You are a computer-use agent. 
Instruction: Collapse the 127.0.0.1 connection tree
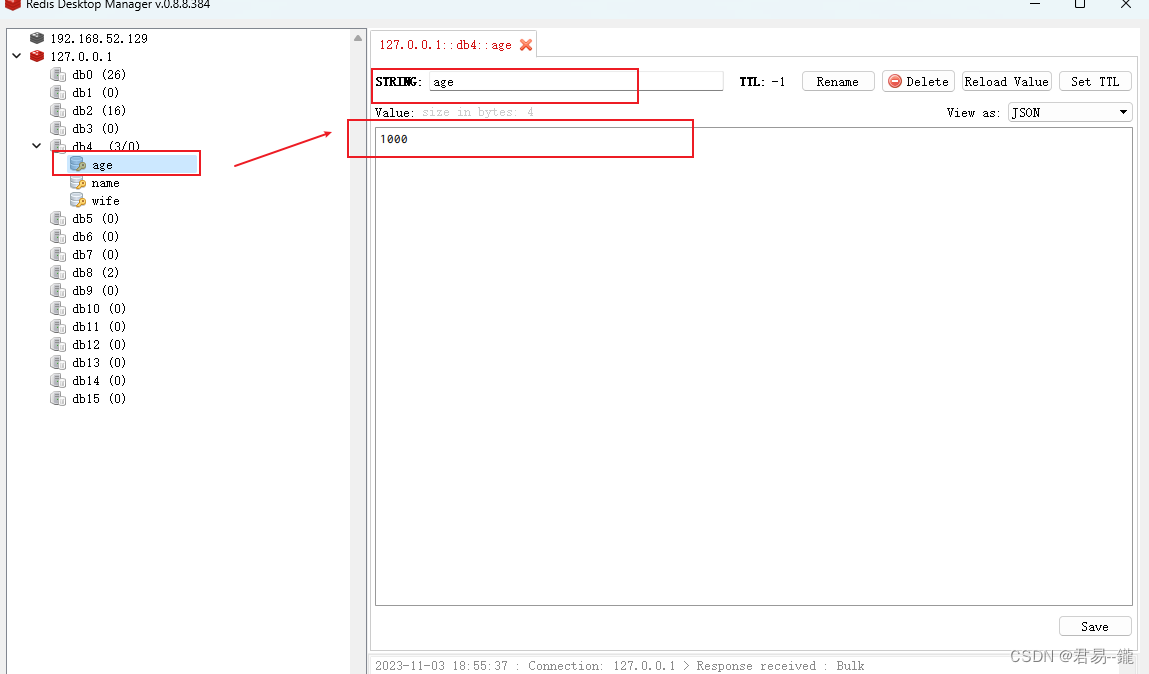(17, 56)
